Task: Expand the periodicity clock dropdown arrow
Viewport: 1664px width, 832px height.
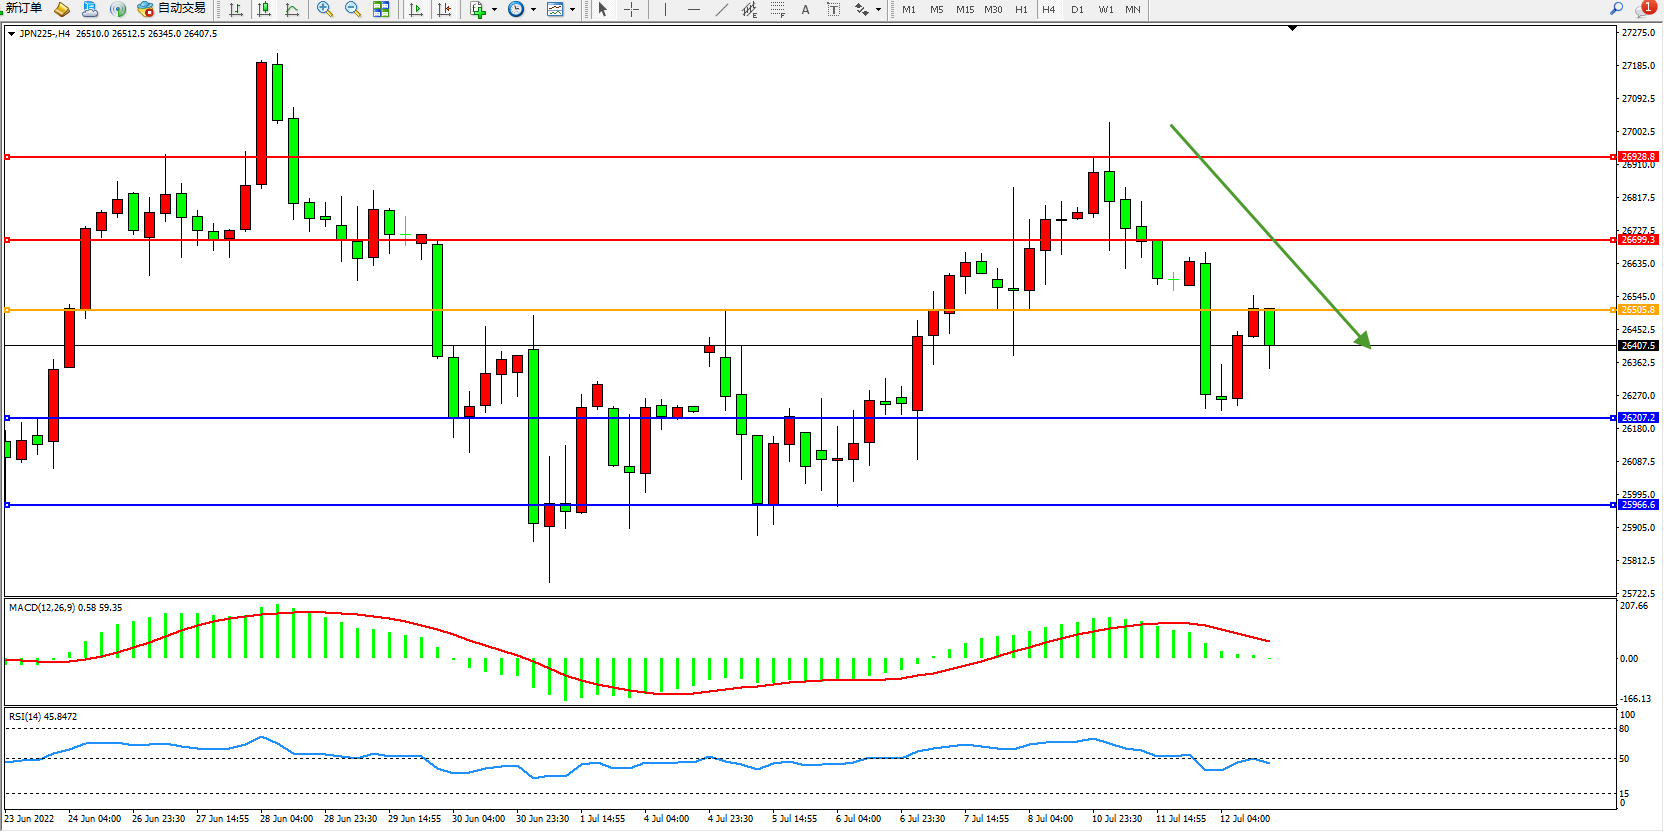Action: (x=533, y=9)
